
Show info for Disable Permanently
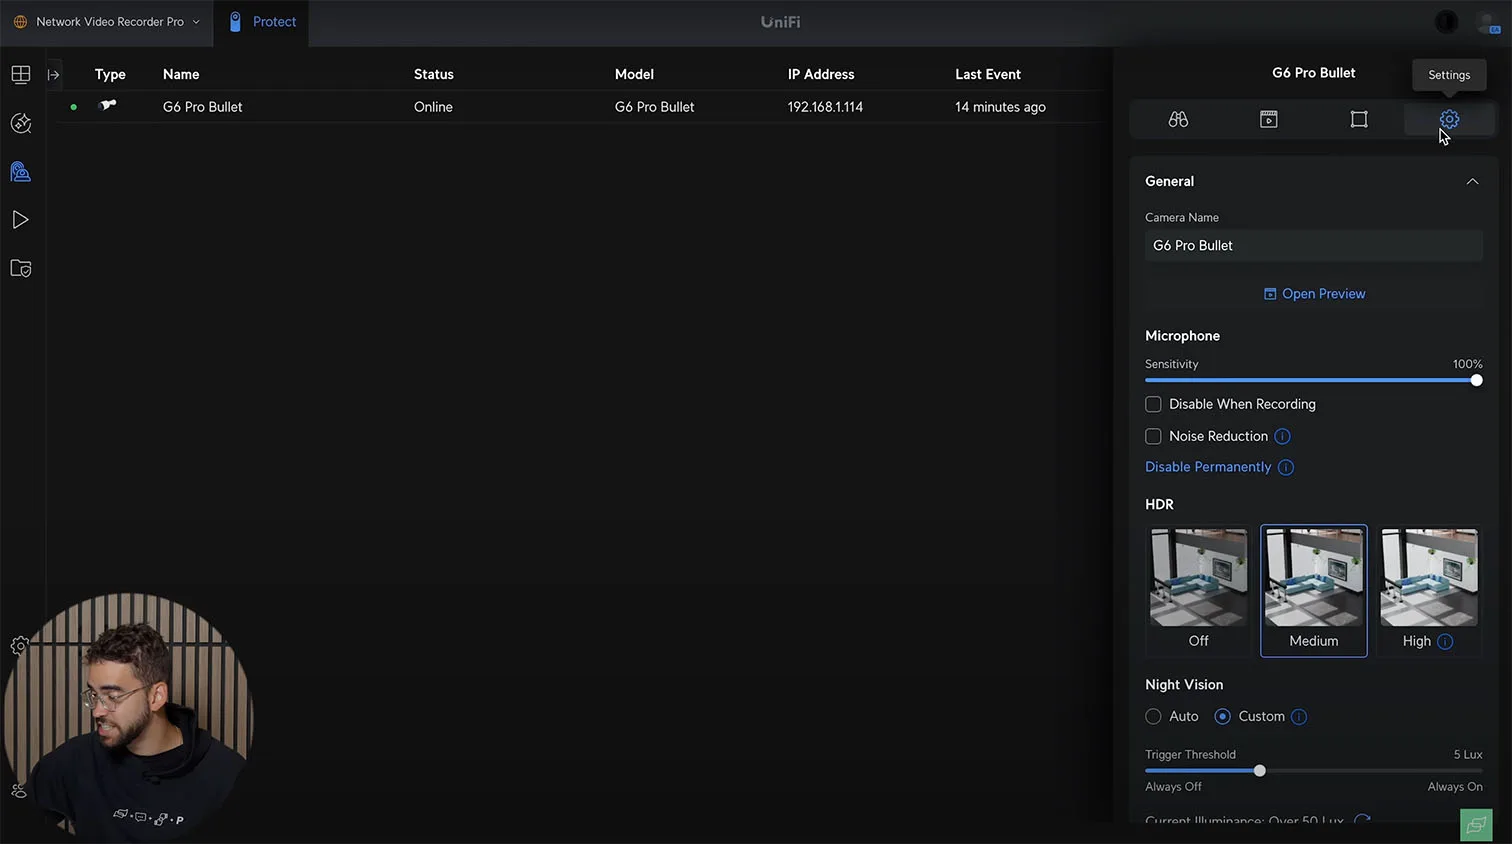tap(1286, 467)
